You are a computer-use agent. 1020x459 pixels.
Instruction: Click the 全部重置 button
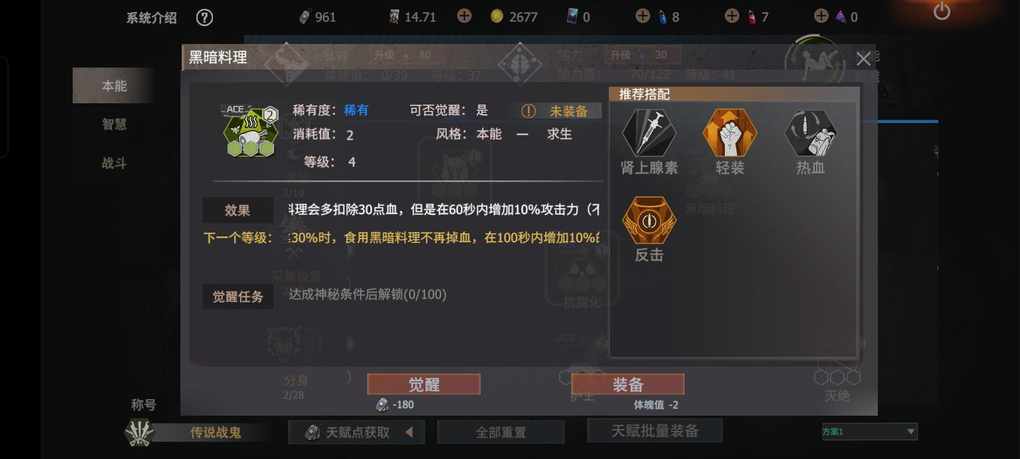coord(501,432)
